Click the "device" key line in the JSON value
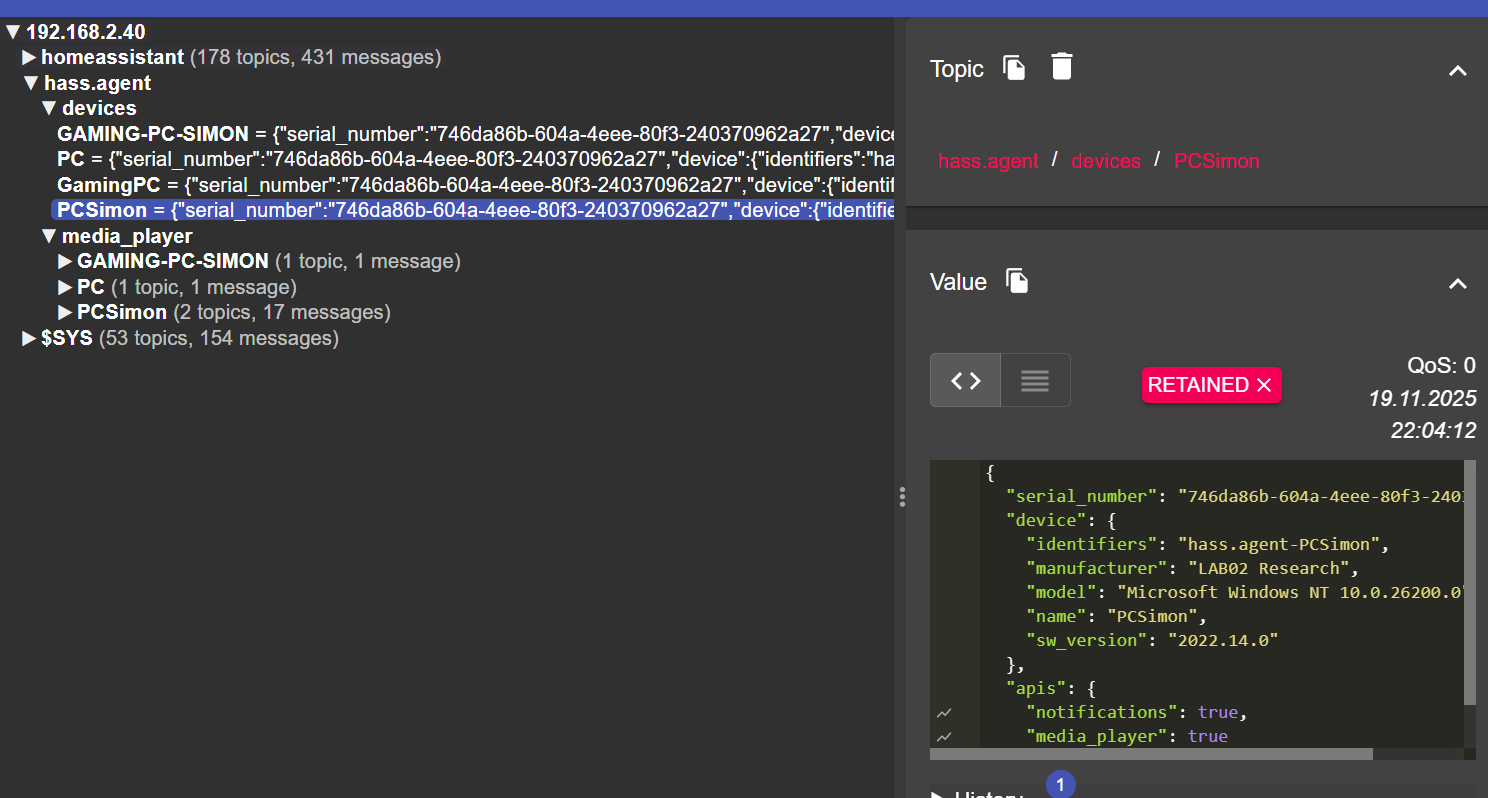This screenshot has width=1488, height=798. pos(1060,520)
